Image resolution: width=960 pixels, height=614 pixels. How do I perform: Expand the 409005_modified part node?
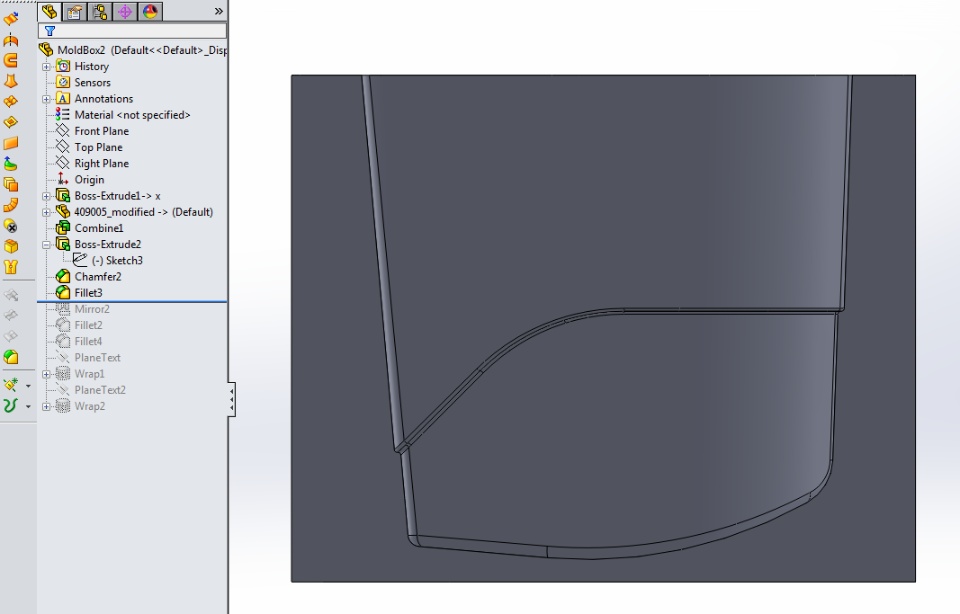point(47,212)
